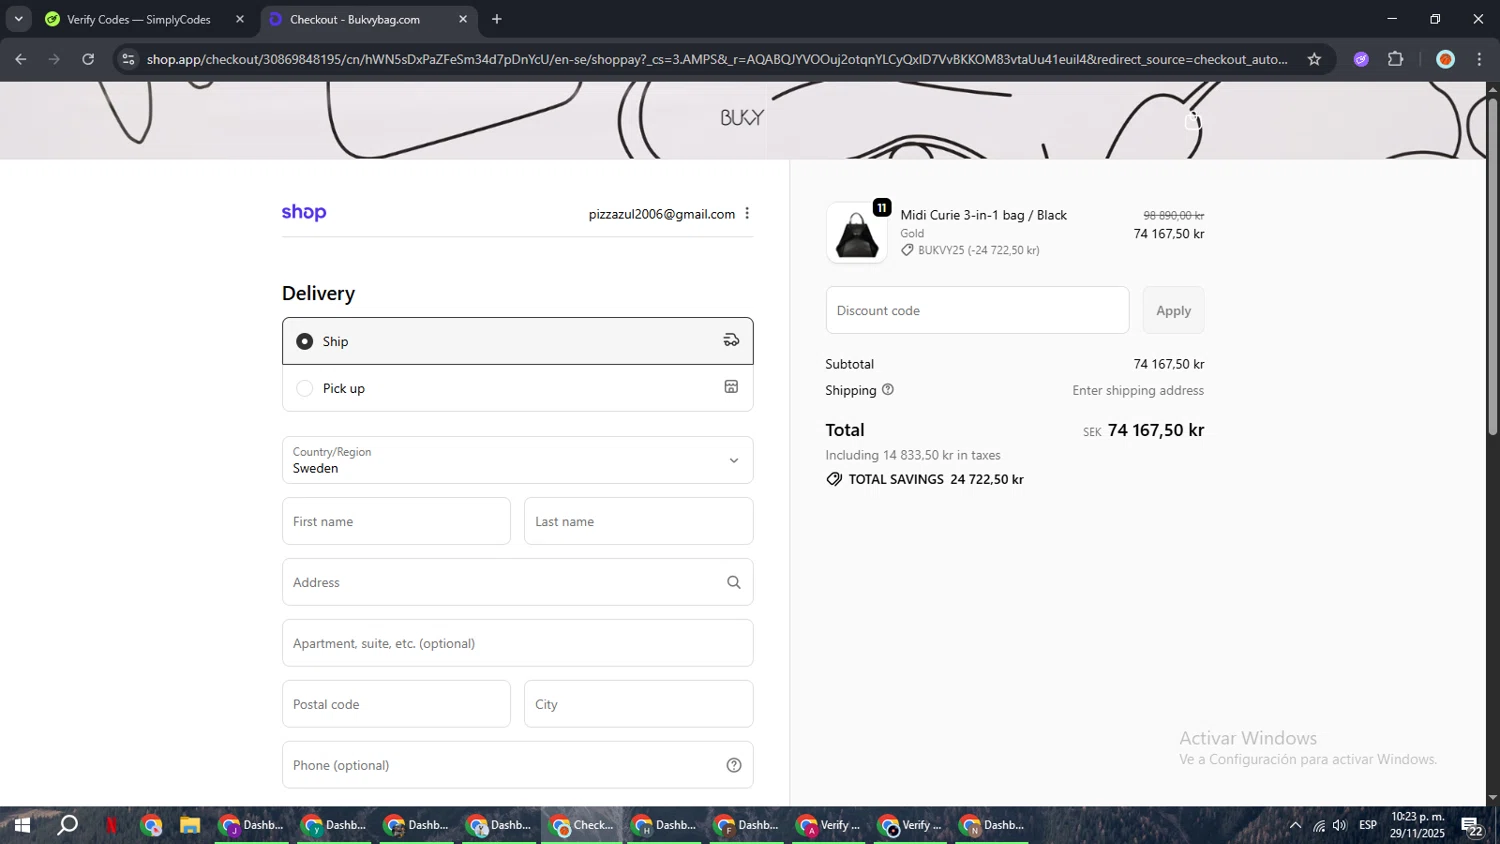Open the Chrome extensions puzzle icon

coord(1396,59)
